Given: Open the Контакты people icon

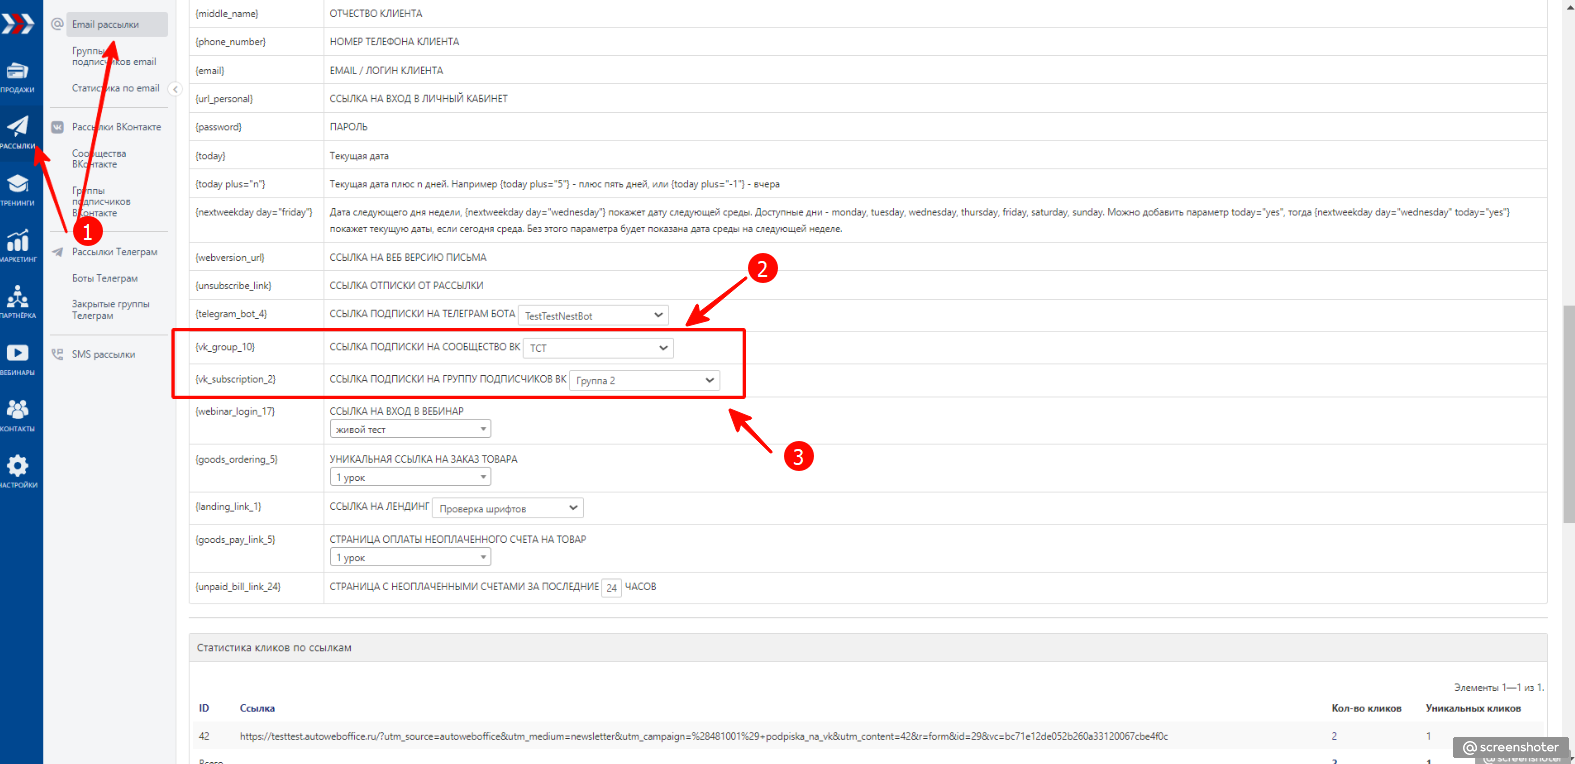Looking at the screenshot, I should click(x=18, y=410).
